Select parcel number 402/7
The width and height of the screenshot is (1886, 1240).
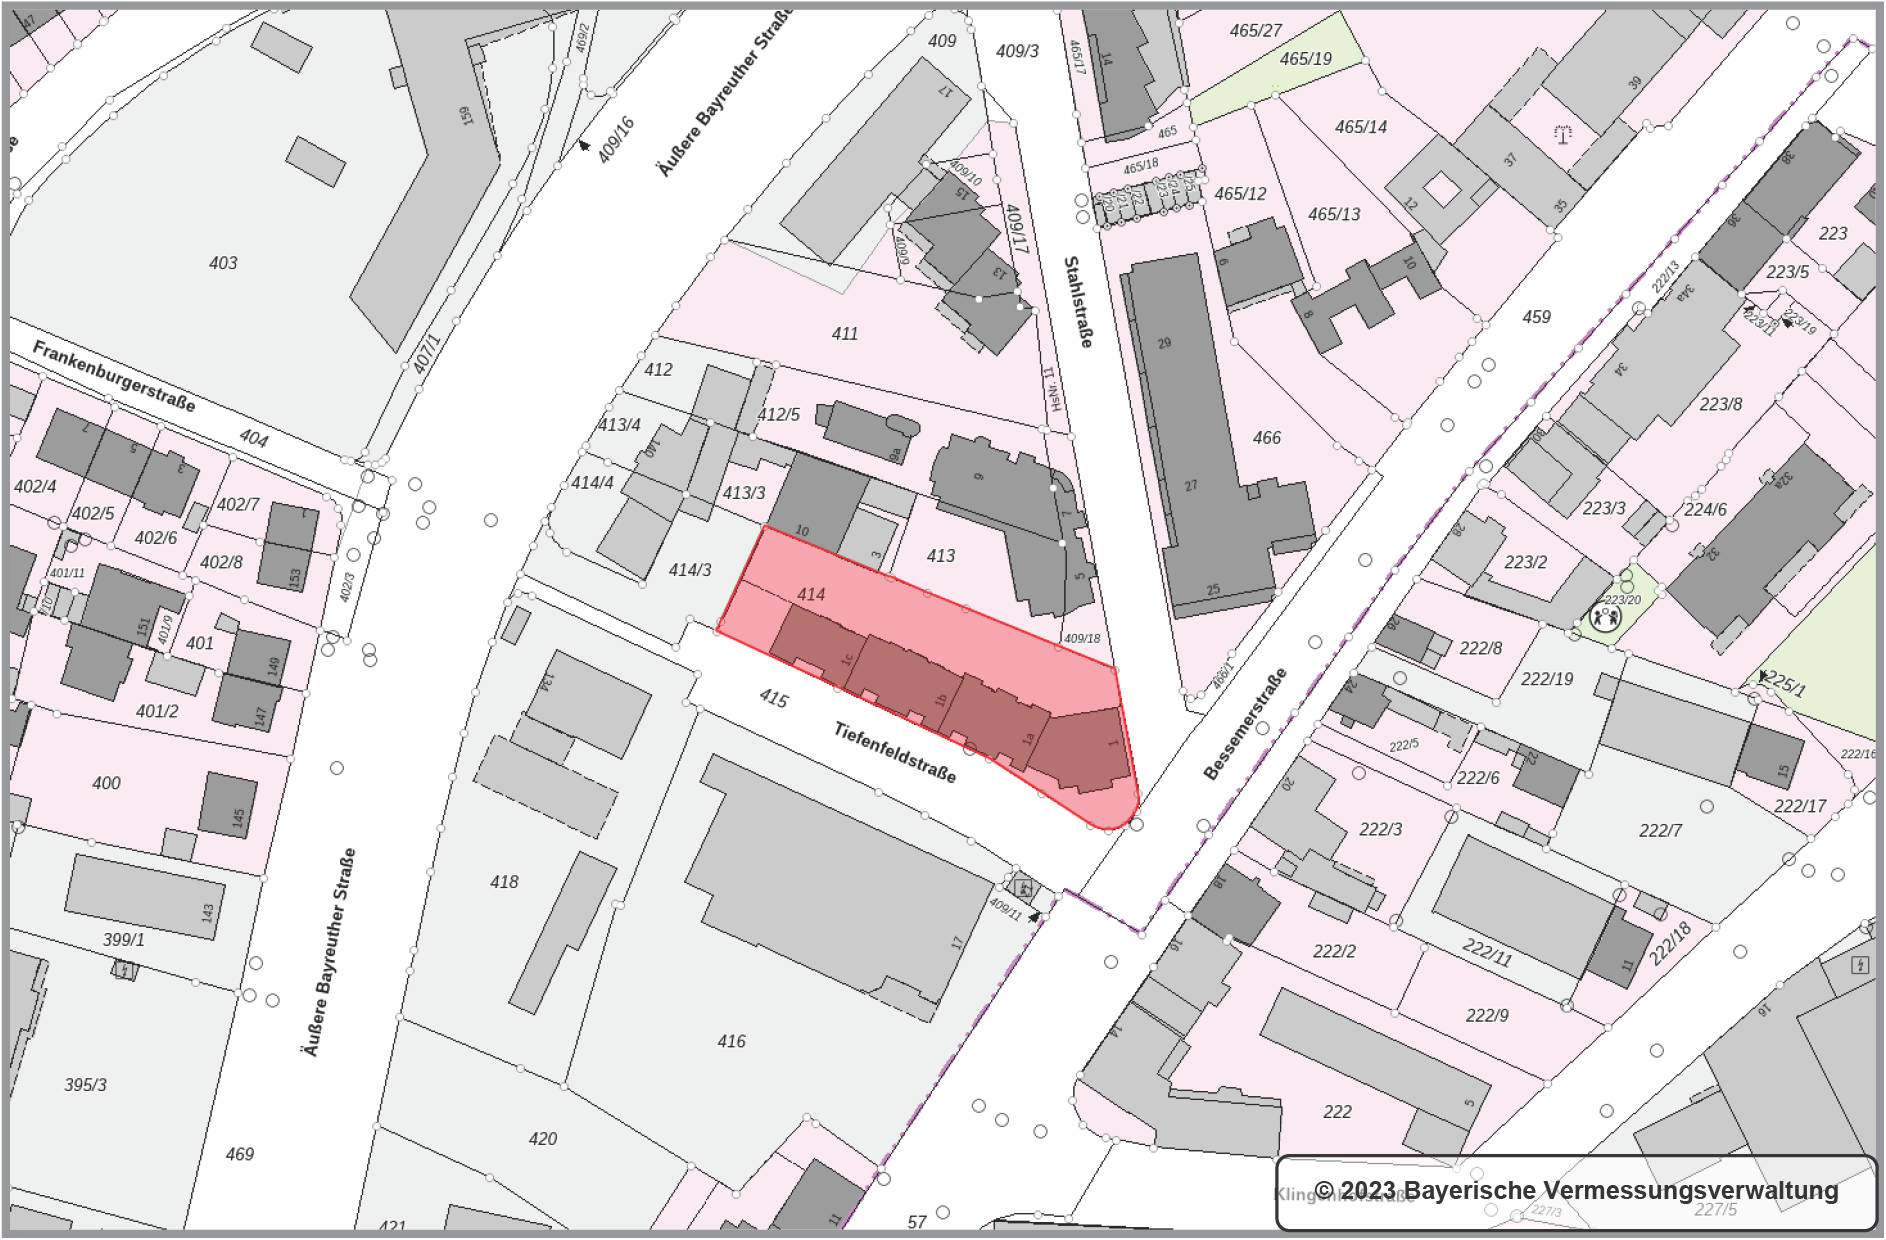[238, 504]
